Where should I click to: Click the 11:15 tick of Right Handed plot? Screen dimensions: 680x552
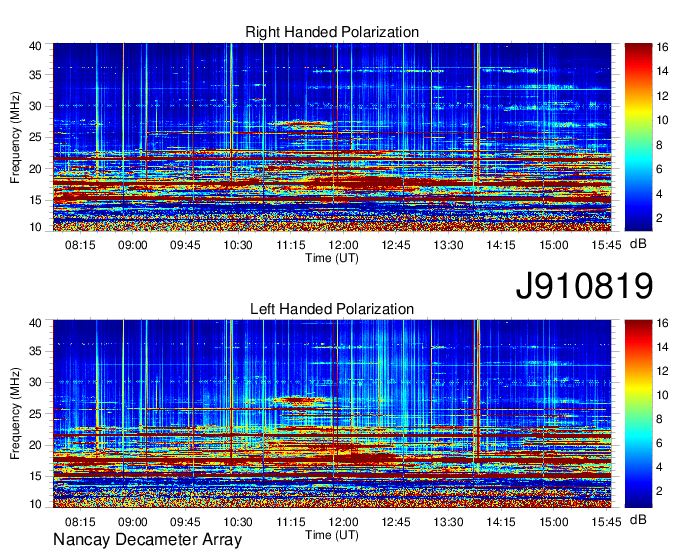(x=291, y=245)
